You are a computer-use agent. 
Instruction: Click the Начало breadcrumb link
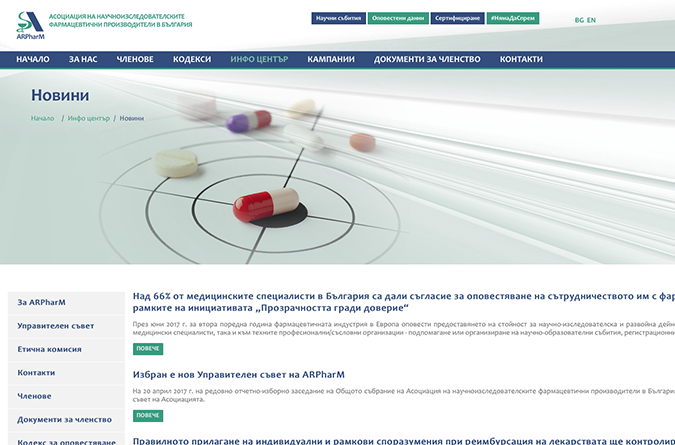click(43, 118)
